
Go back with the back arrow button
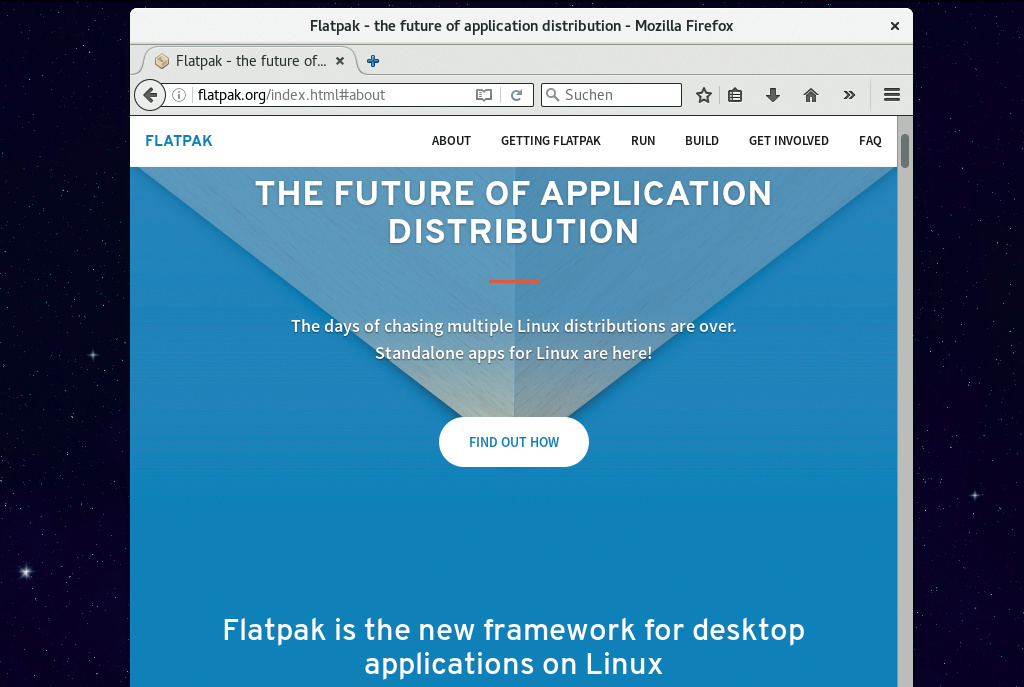click(x=150, y=95)
